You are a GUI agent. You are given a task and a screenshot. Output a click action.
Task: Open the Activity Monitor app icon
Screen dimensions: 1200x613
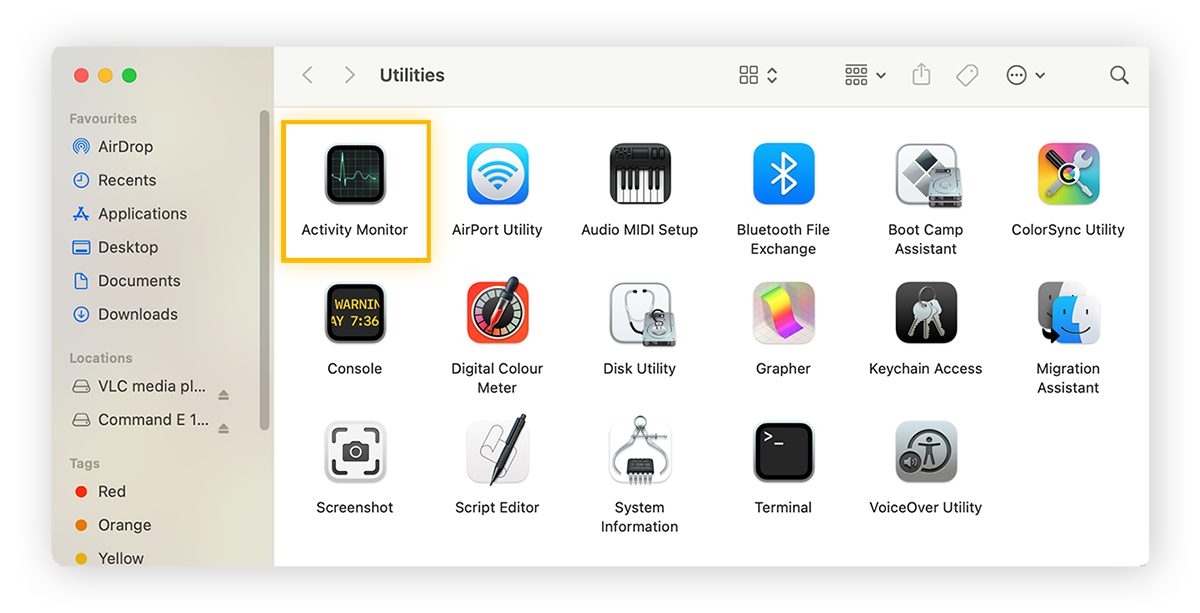coord(354,174)
